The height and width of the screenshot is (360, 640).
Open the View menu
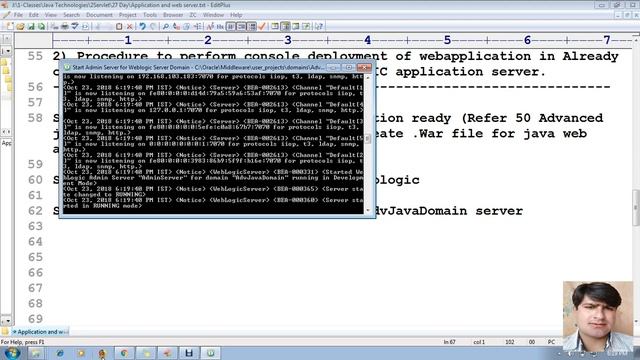[x=51, y=15]
